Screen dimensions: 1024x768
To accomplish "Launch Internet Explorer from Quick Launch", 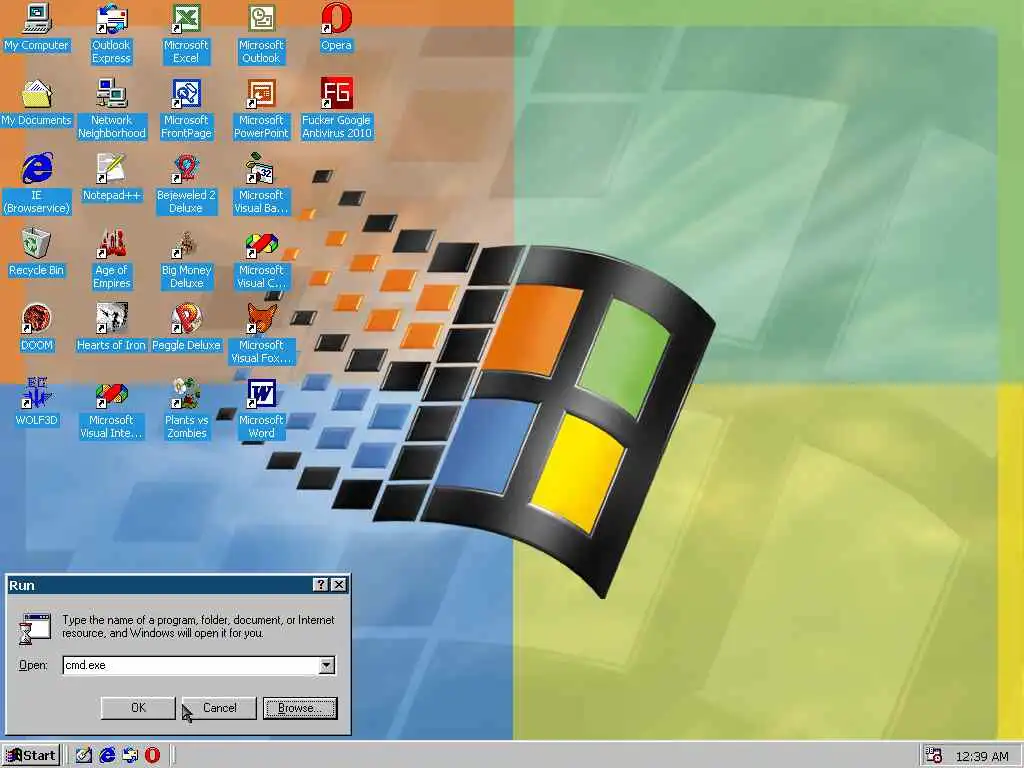I will 107,756.
